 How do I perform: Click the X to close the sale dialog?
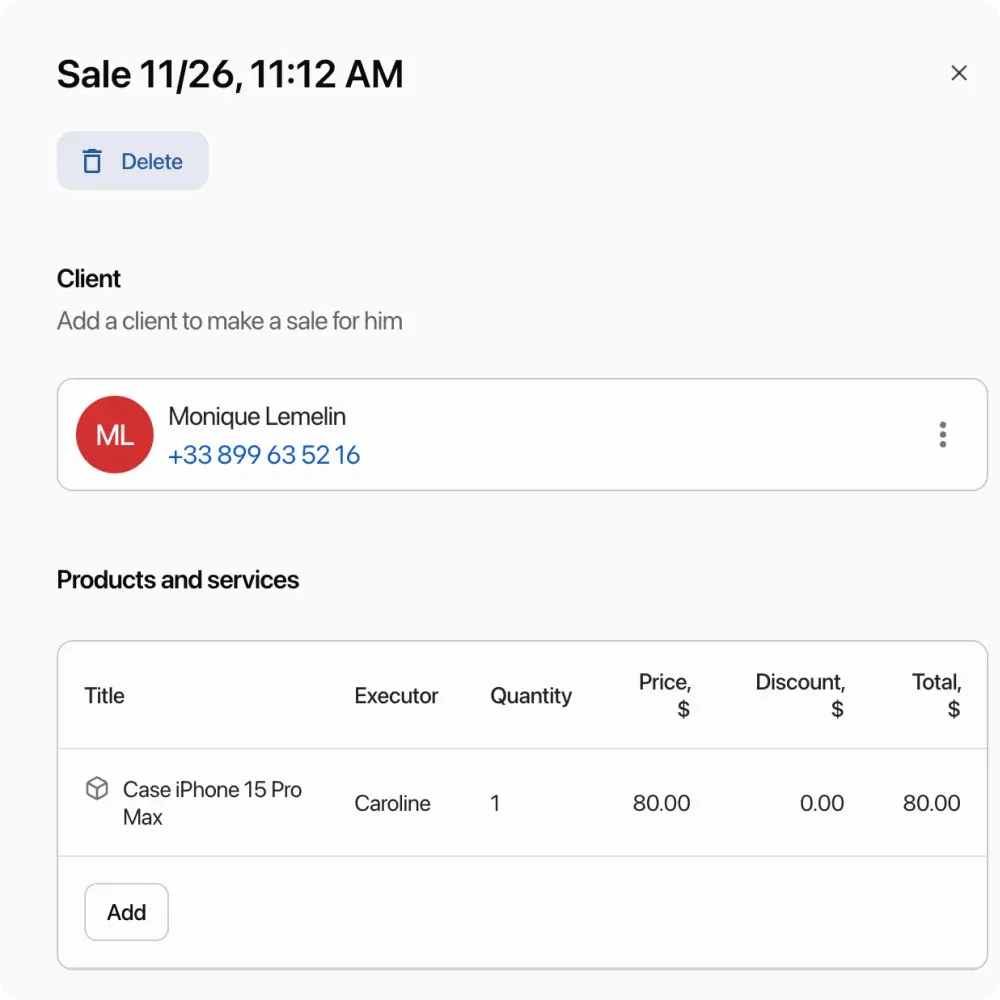coord(959,72)
